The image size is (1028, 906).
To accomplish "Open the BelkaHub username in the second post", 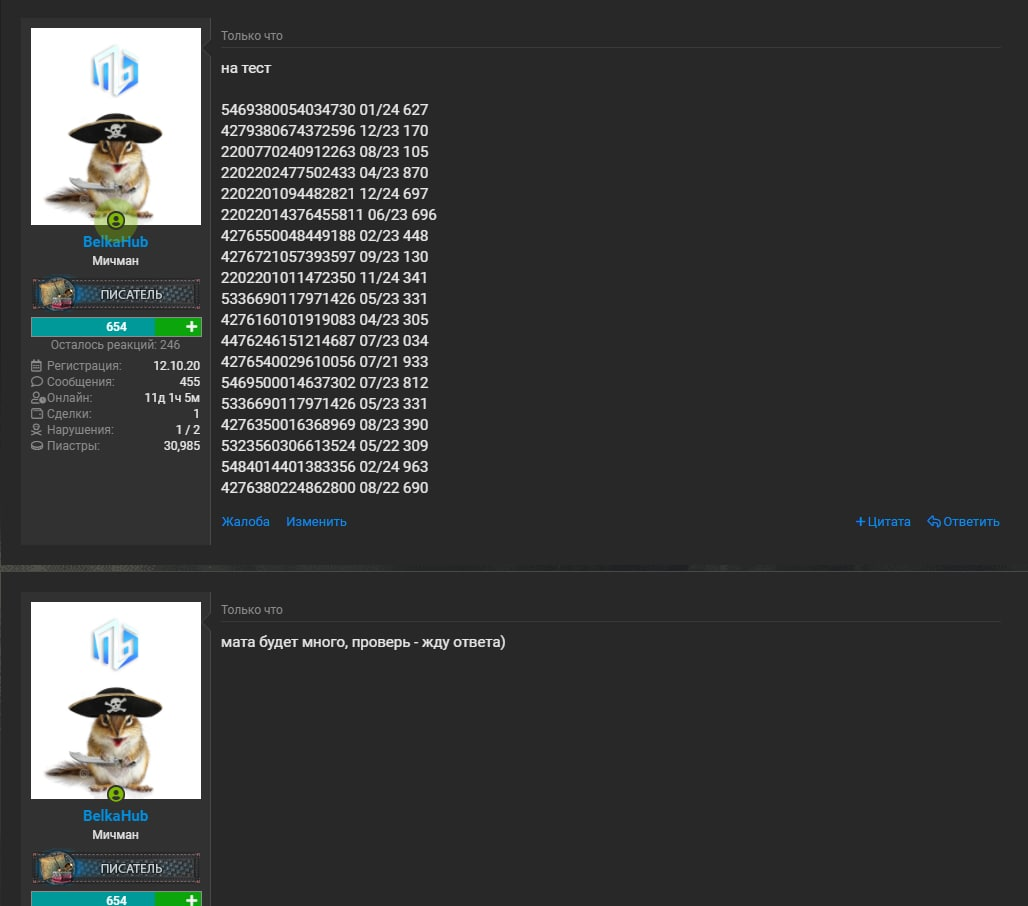I will 115,816.
